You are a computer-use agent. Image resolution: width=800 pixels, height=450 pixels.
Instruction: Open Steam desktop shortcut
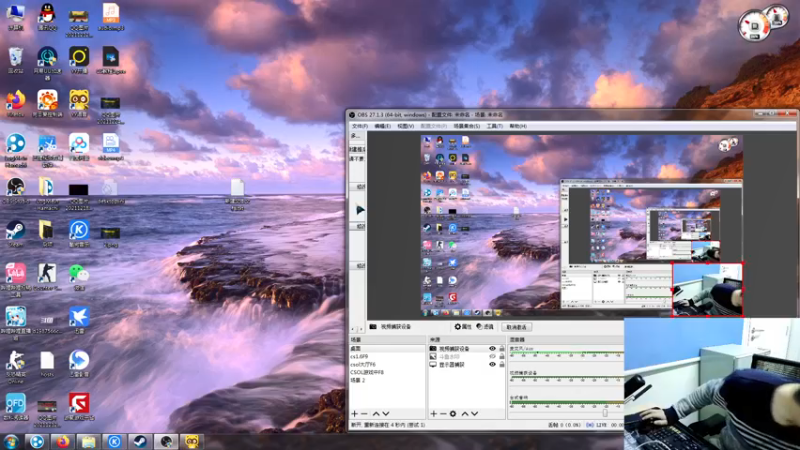tap(16, 234)
